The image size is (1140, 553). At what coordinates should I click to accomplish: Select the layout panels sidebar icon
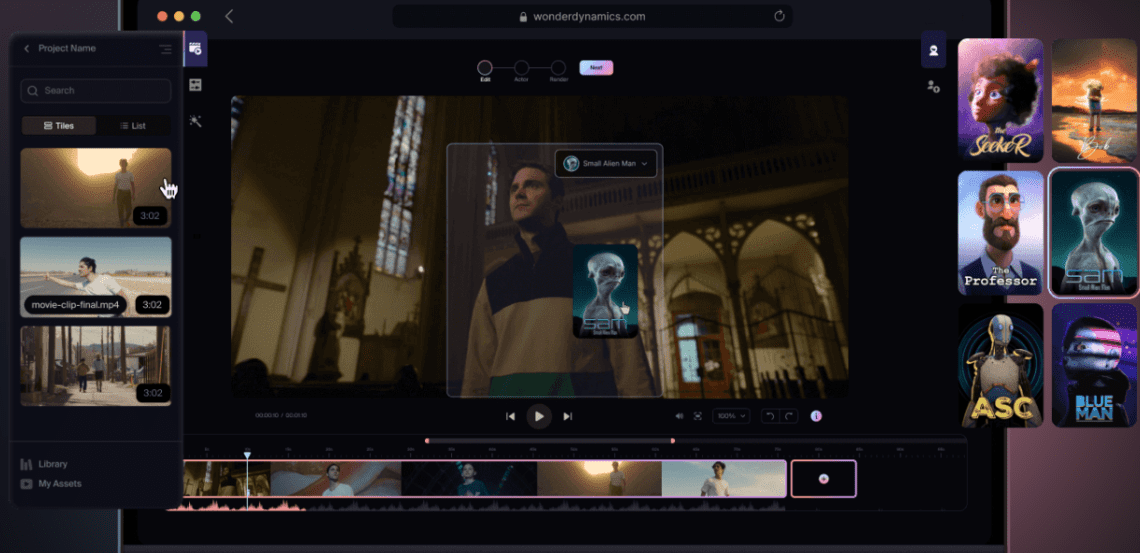(x=195, y=85)
